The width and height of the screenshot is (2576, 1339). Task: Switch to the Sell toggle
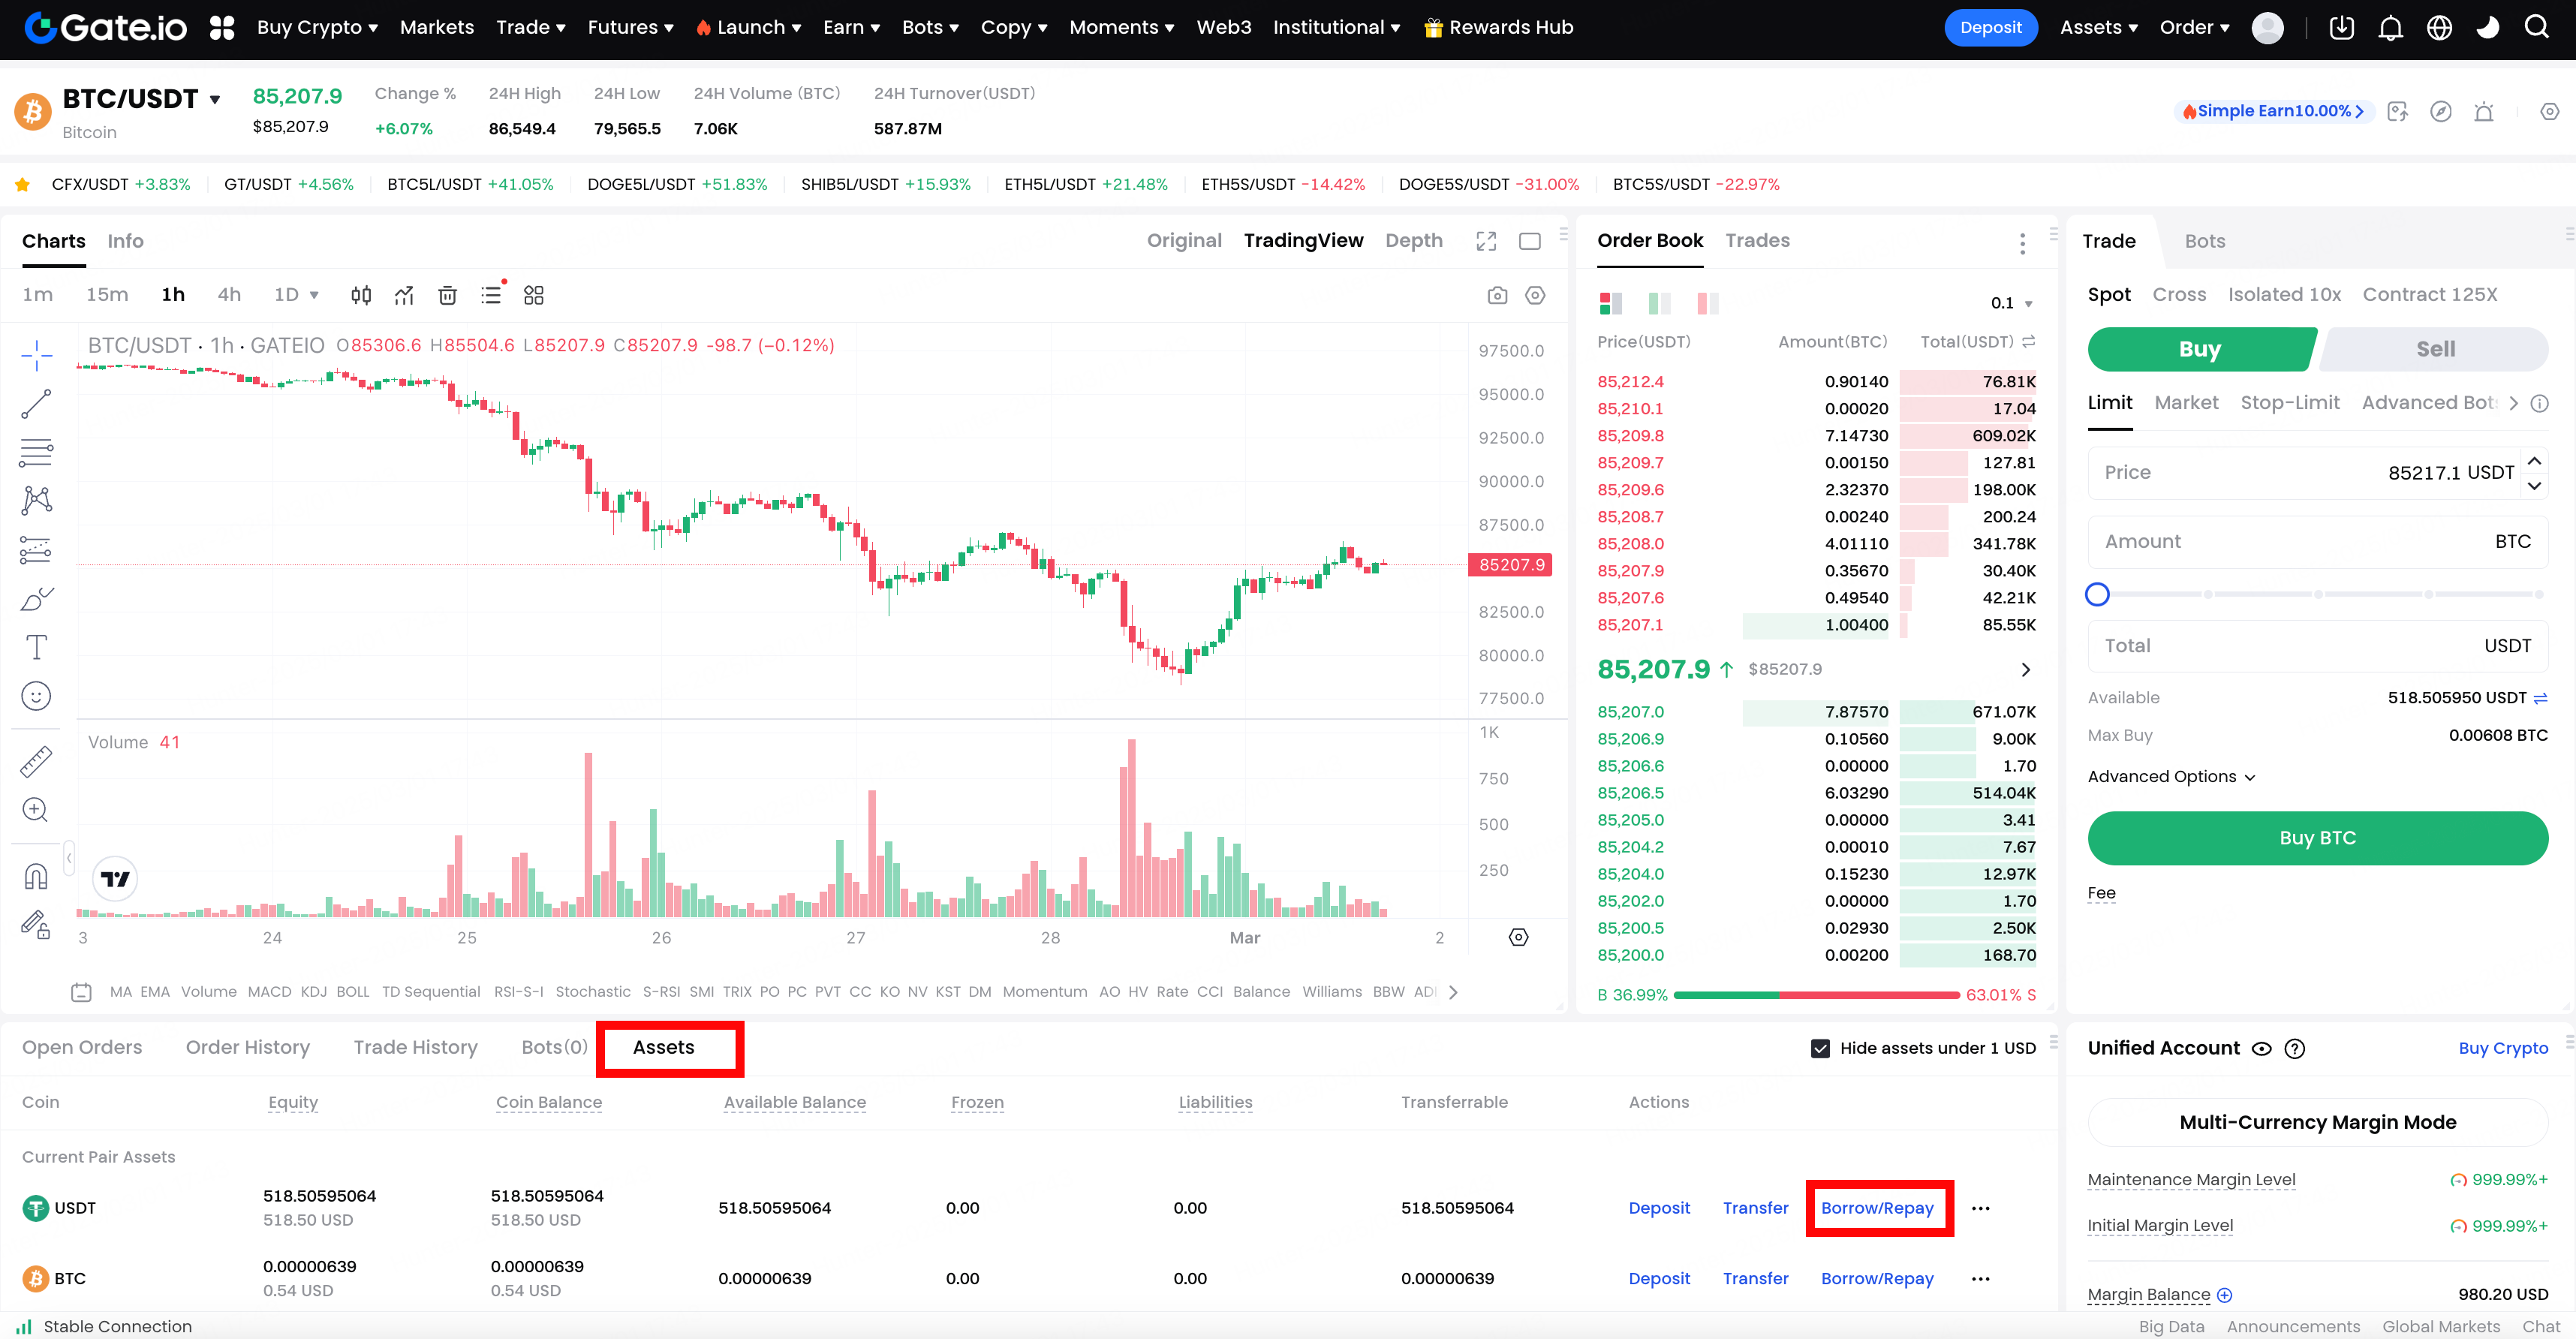[2435, 349]
